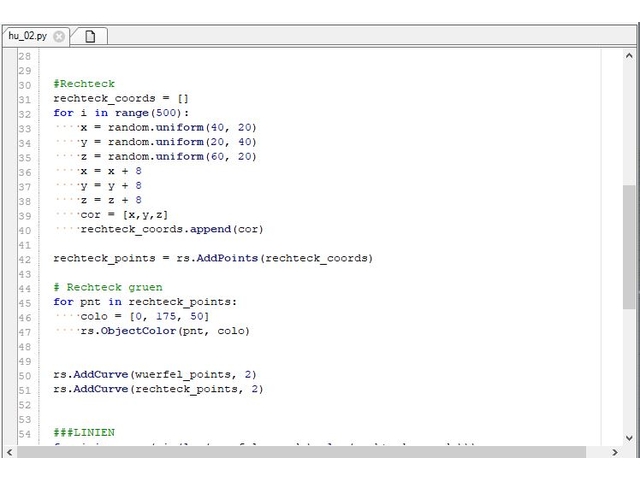Click the 'x = x + 8' line
This screenshot has width=640, height=480.
tap(111, 171)
